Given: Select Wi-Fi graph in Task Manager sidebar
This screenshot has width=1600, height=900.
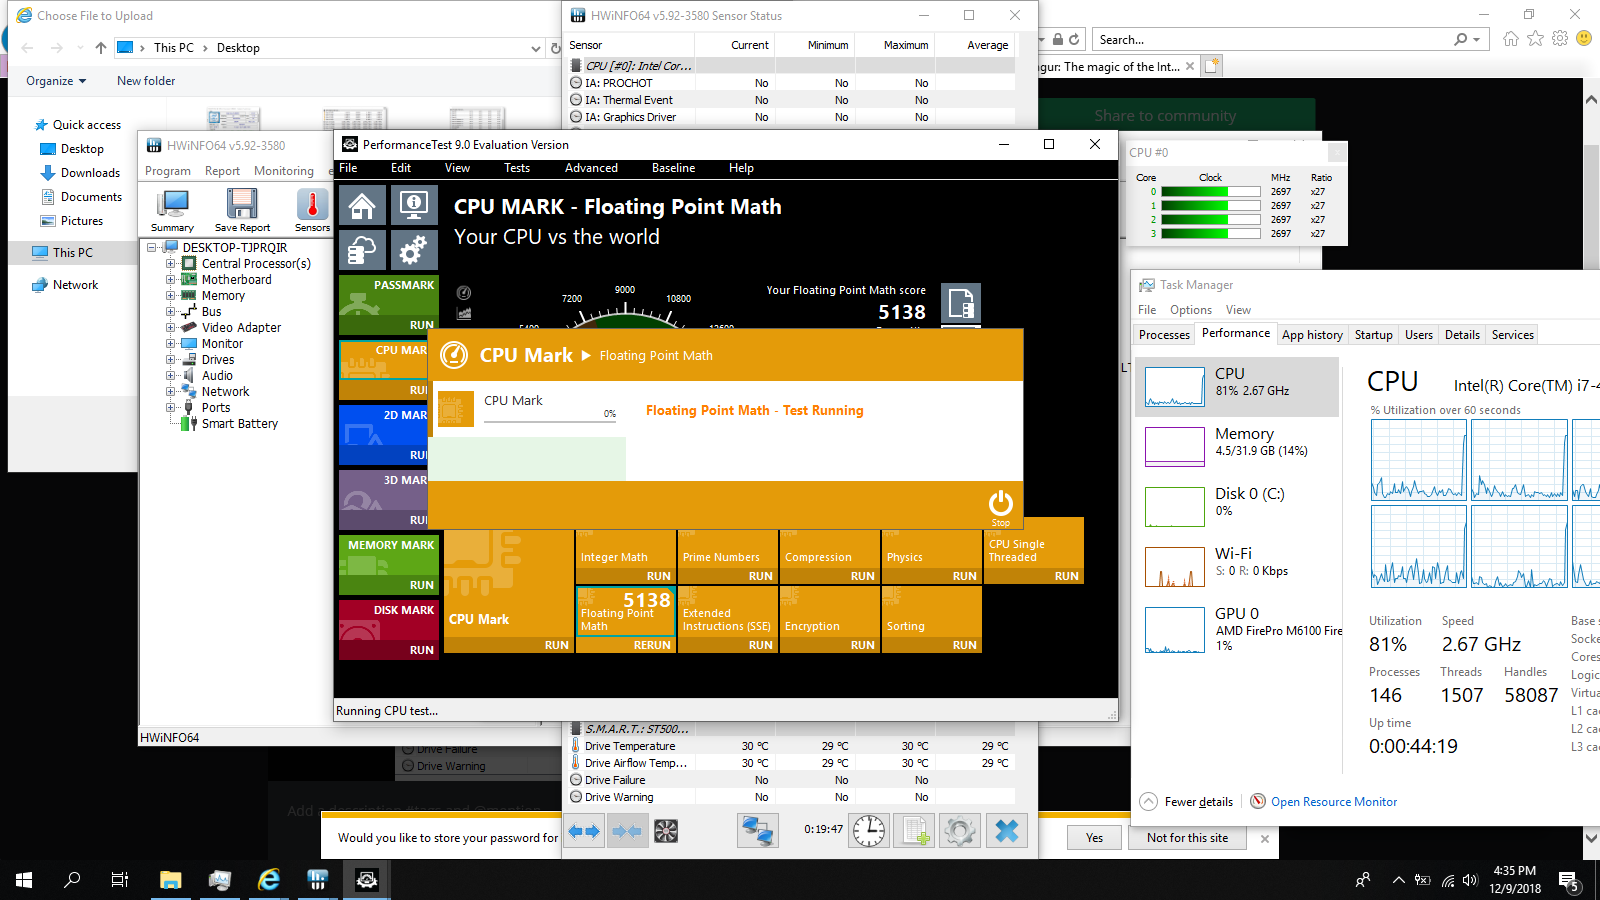Looking at the screenshot, I should [x=1237, y=566].
